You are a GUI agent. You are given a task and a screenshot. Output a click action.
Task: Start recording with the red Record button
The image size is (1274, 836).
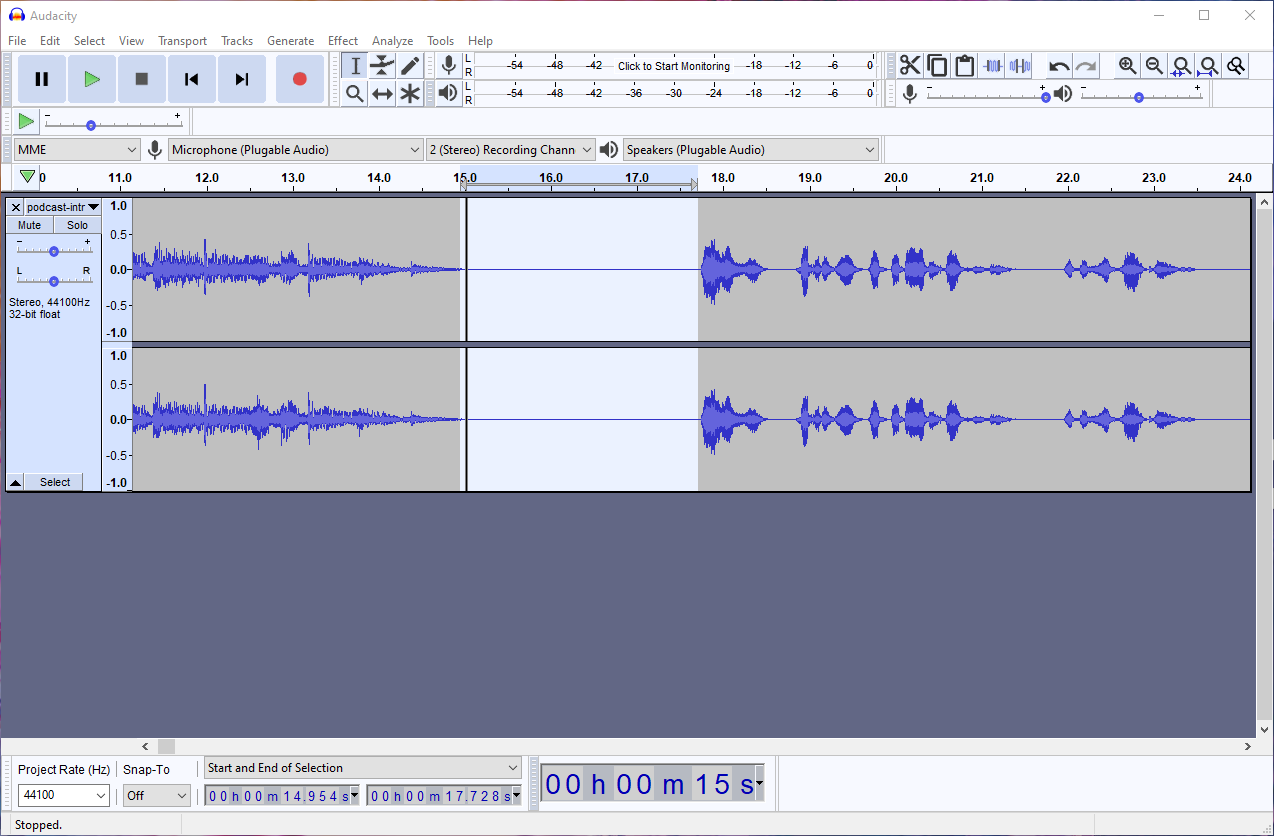tap(299, 79)
